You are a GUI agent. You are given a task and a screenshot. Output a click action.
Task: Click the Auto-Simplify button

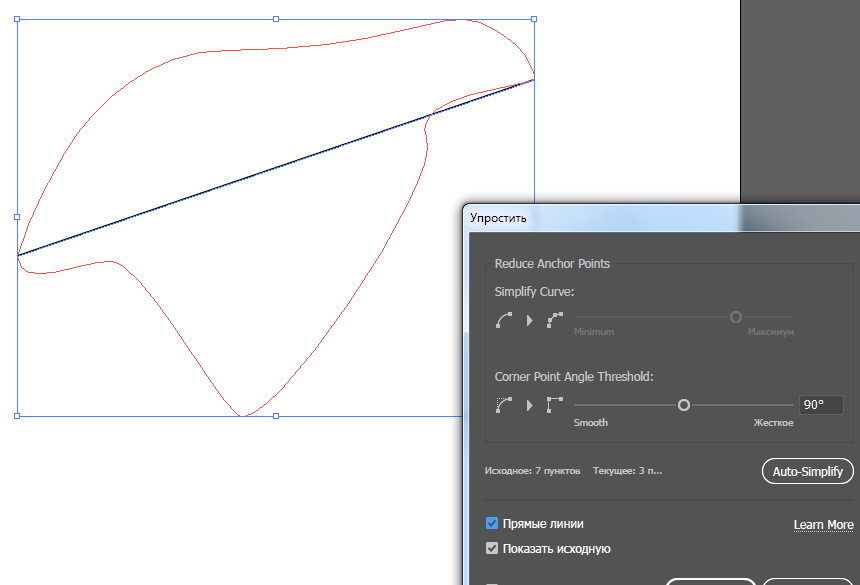click(807, 471)
